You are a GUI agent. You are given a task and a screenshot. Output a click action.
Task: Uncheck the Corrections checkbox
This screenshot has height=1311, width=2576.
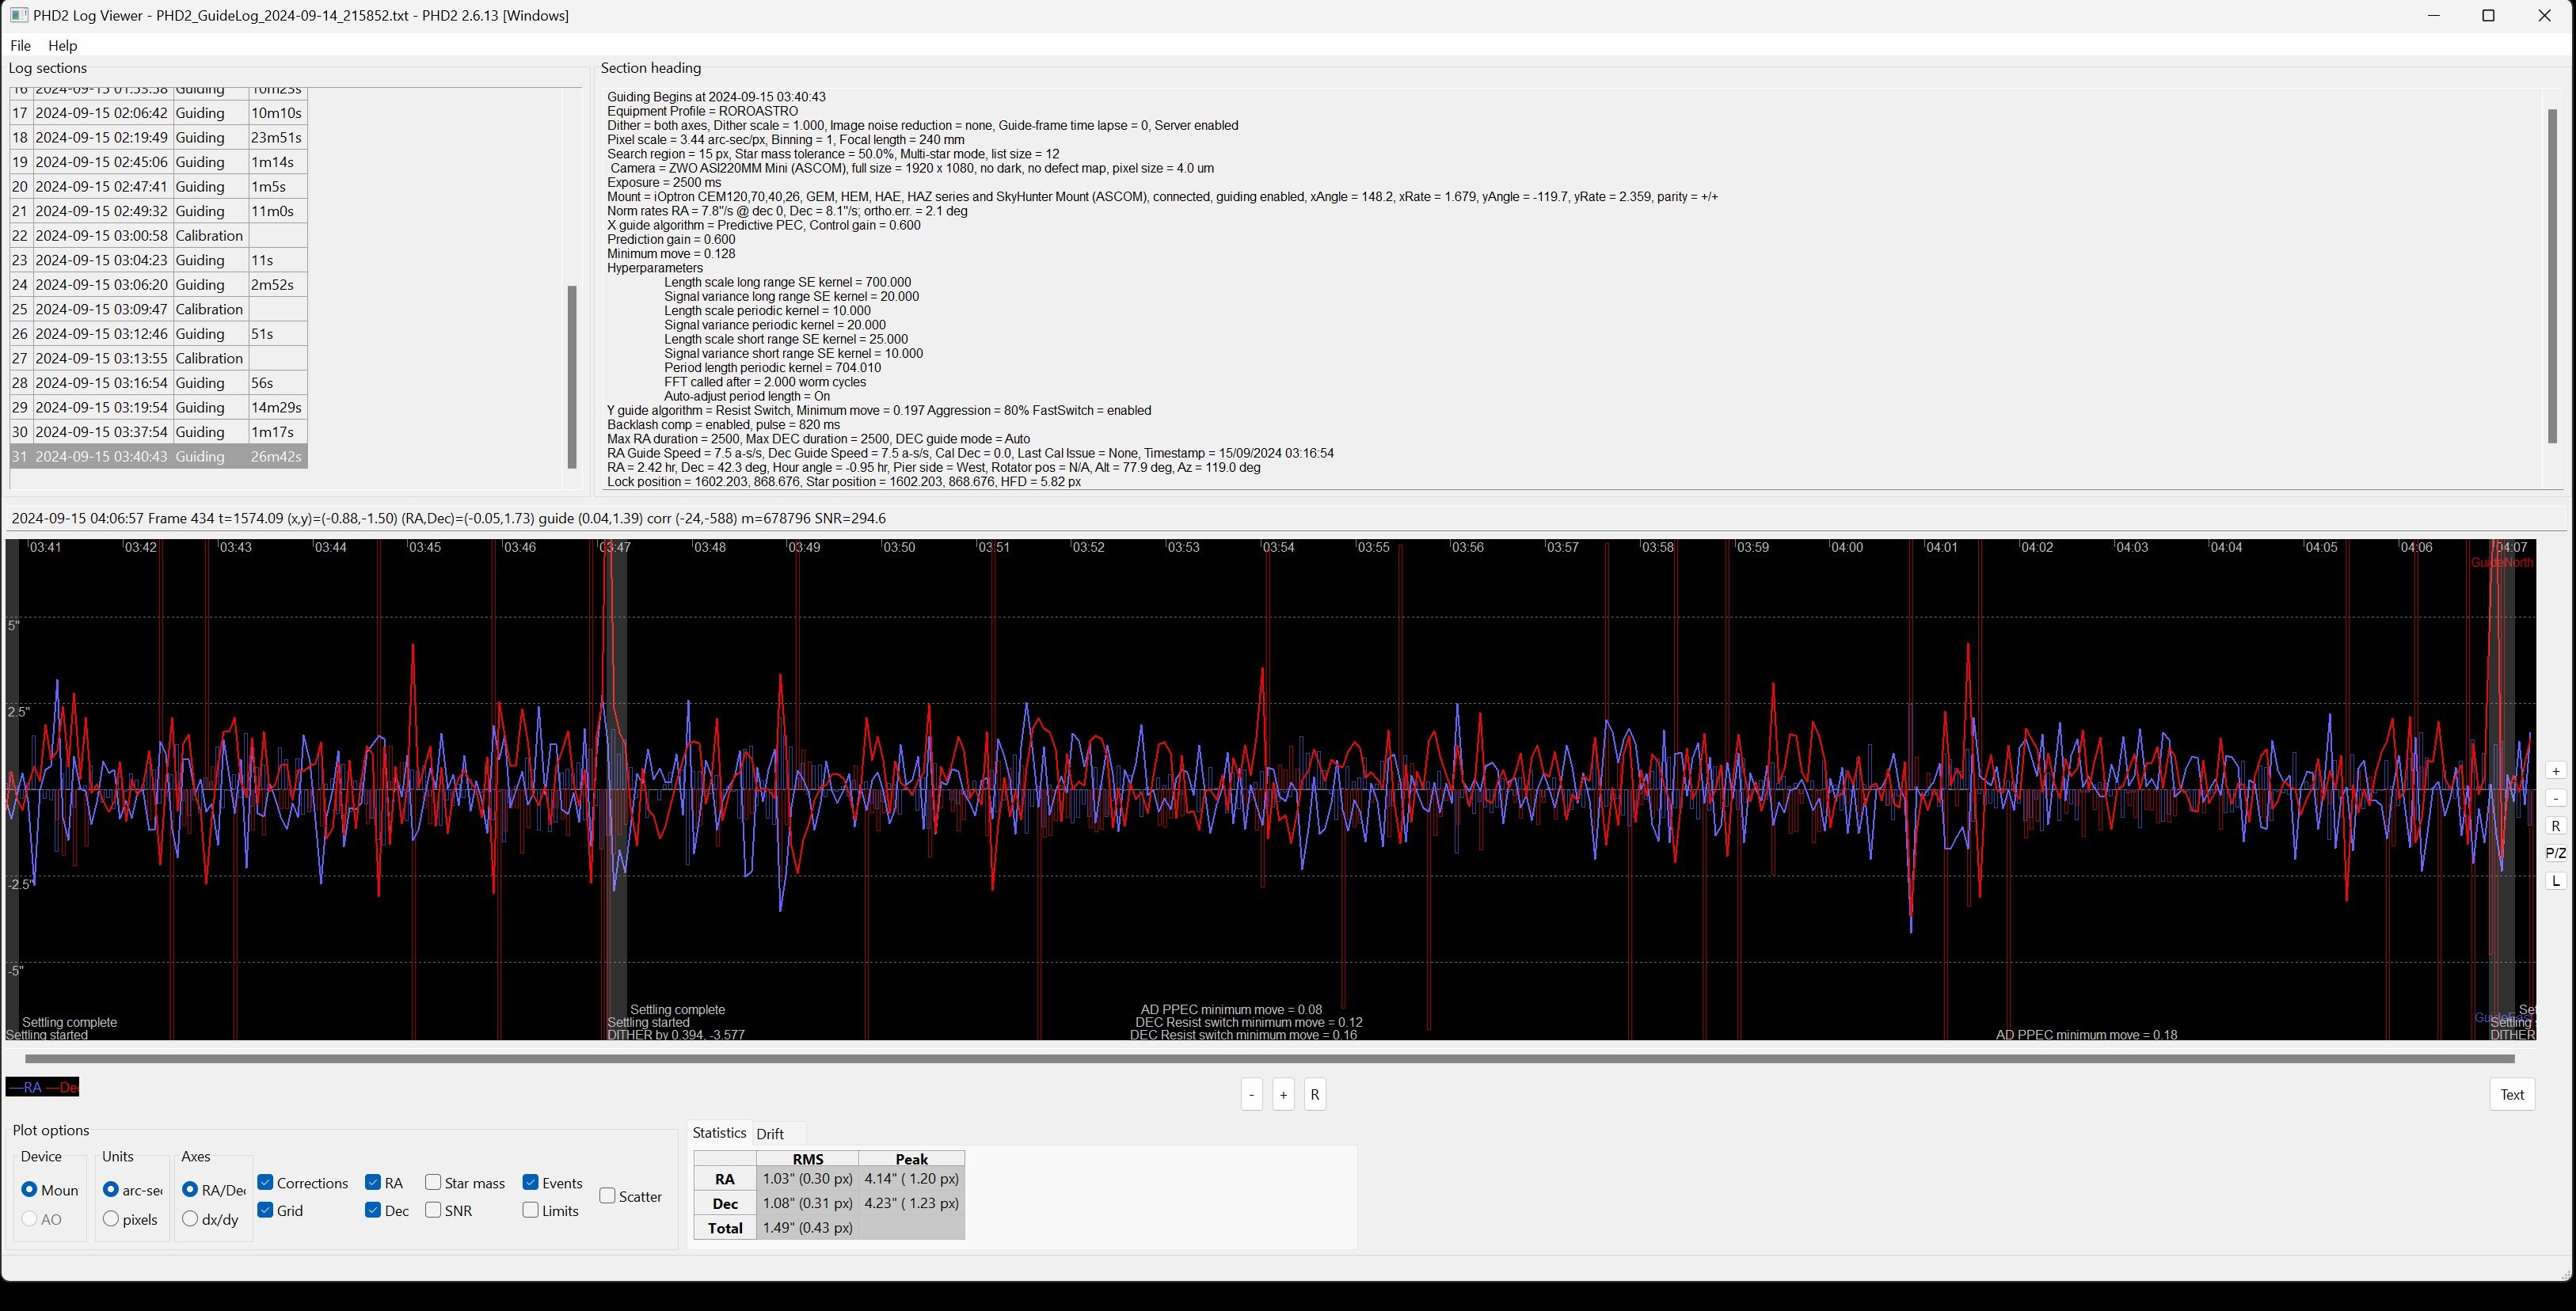pyautogui.click(x=266, y=1183)
